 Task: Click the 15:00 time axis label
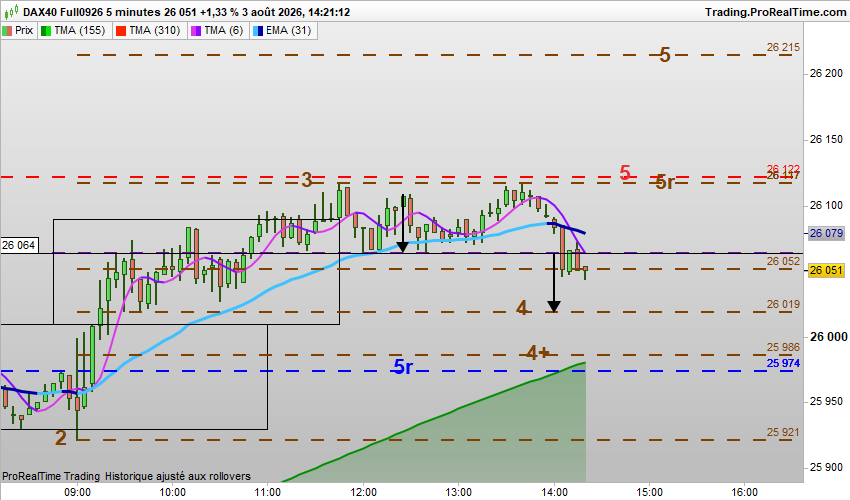tap(649, 492)
